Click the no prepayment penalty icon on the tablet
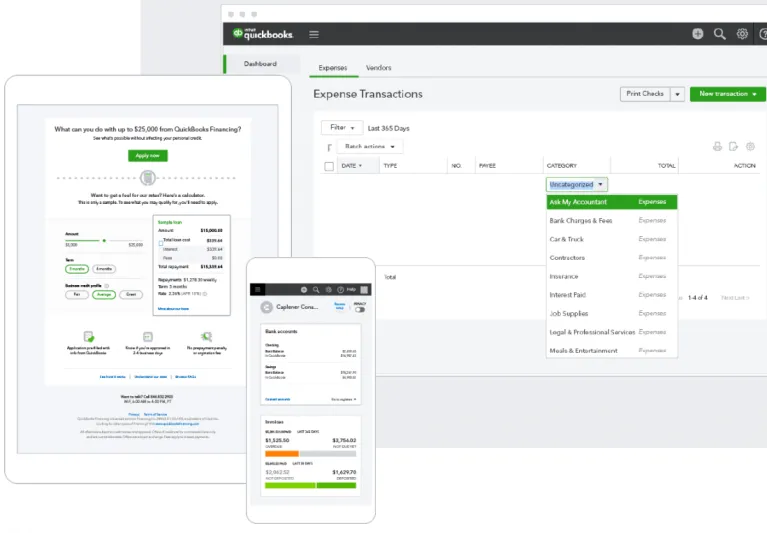 [206, 336]
